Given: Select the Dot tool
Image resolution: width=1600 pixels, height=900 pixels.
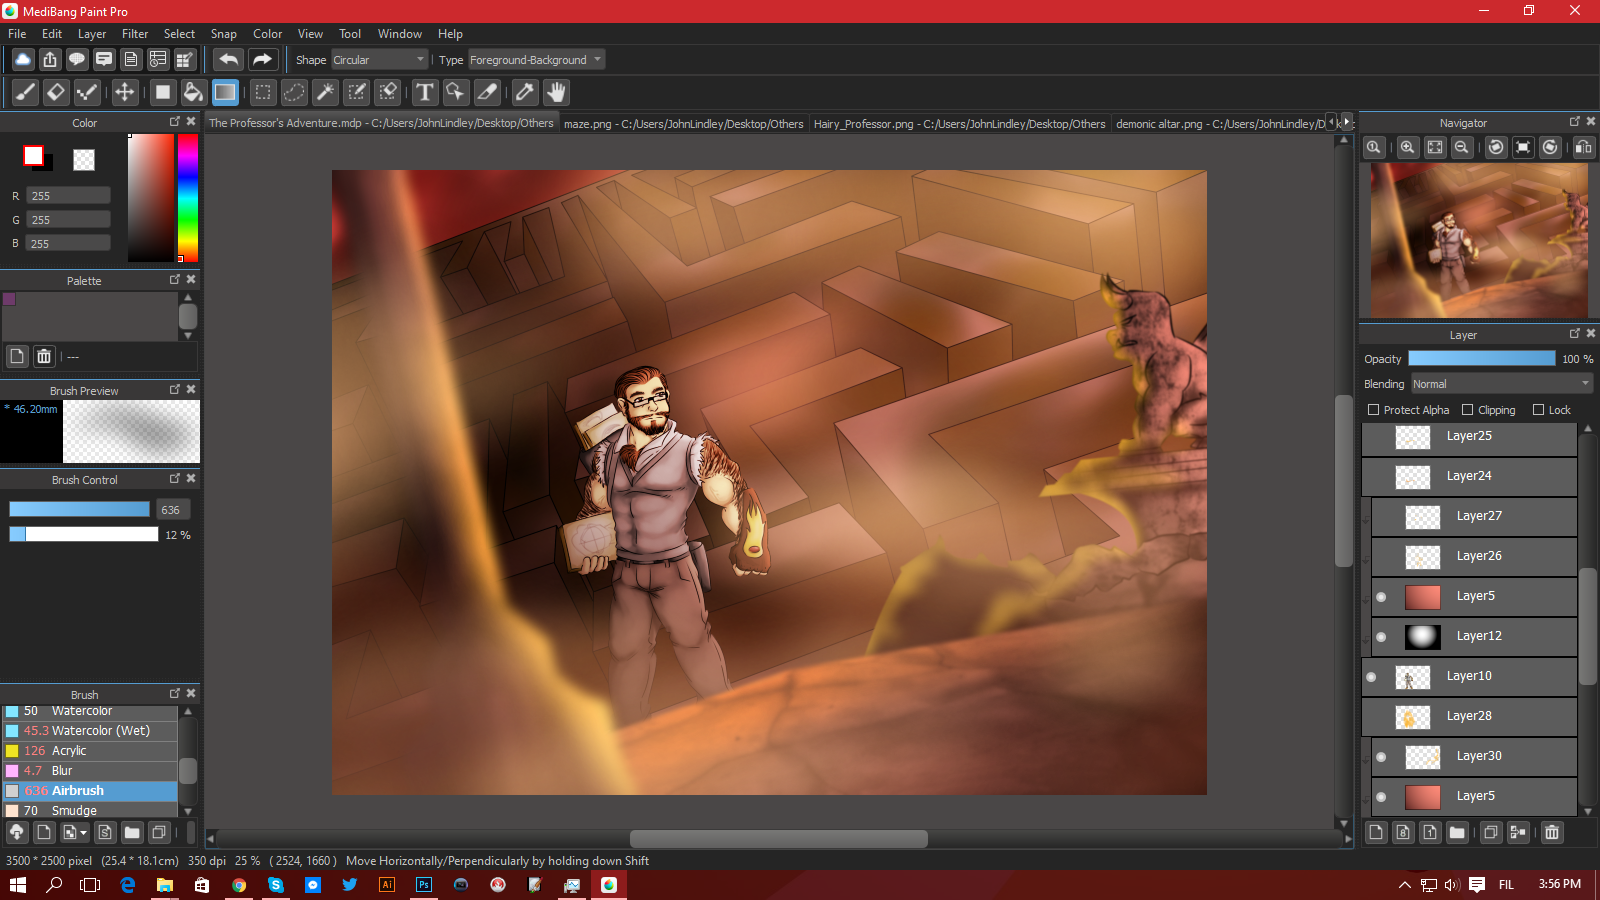Looking at the screenshot, I should point(88,93).
